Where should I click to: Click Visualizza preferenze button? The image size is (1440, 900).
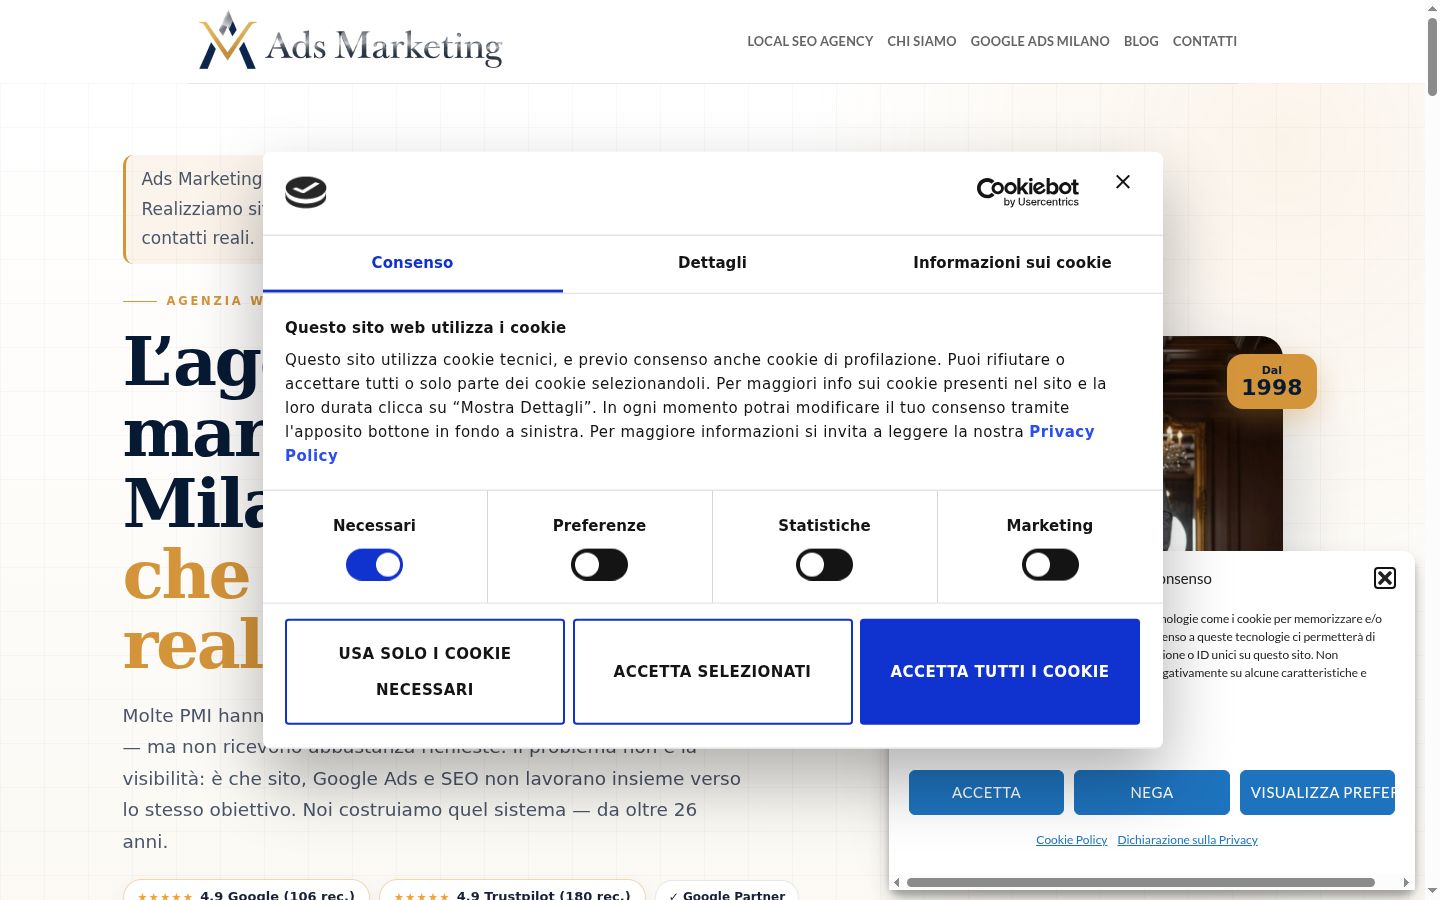point(1318,792)
